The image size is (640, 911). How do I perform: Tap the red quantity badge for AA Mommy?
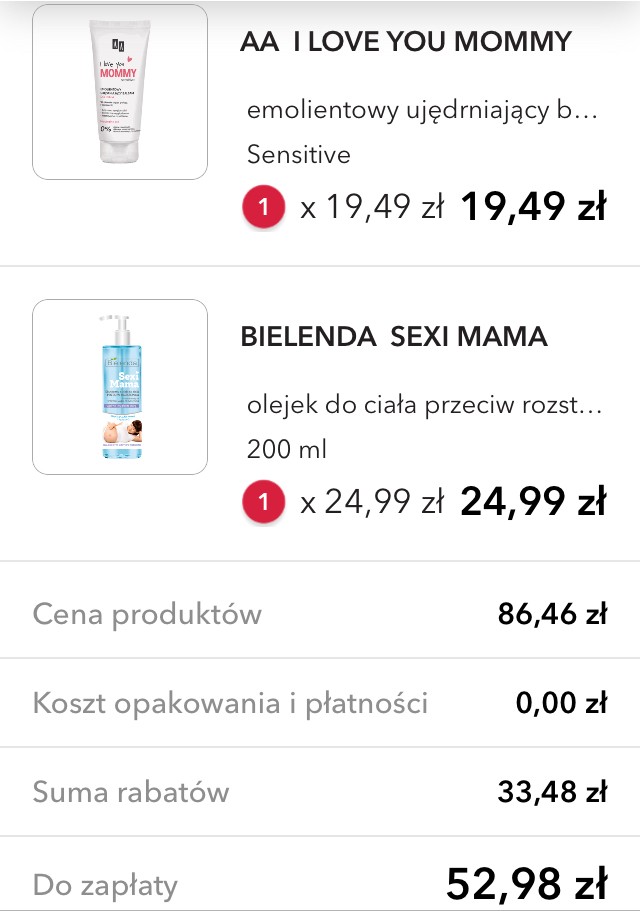pyautogui.click(x=264, y=208)
